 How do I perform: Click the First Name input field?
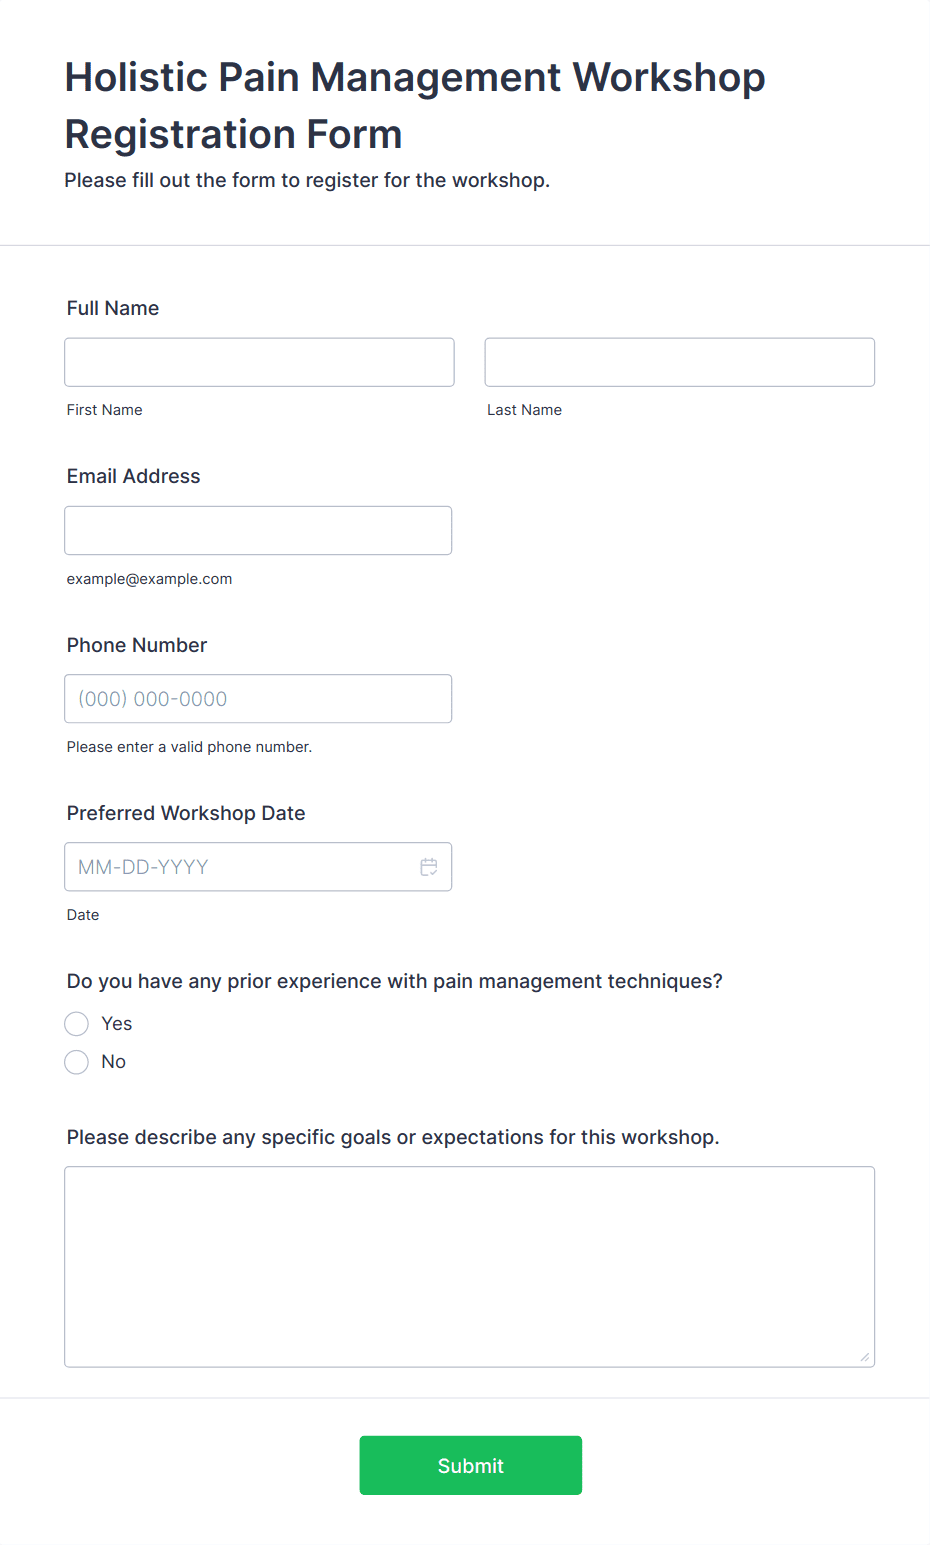[259, 362]
